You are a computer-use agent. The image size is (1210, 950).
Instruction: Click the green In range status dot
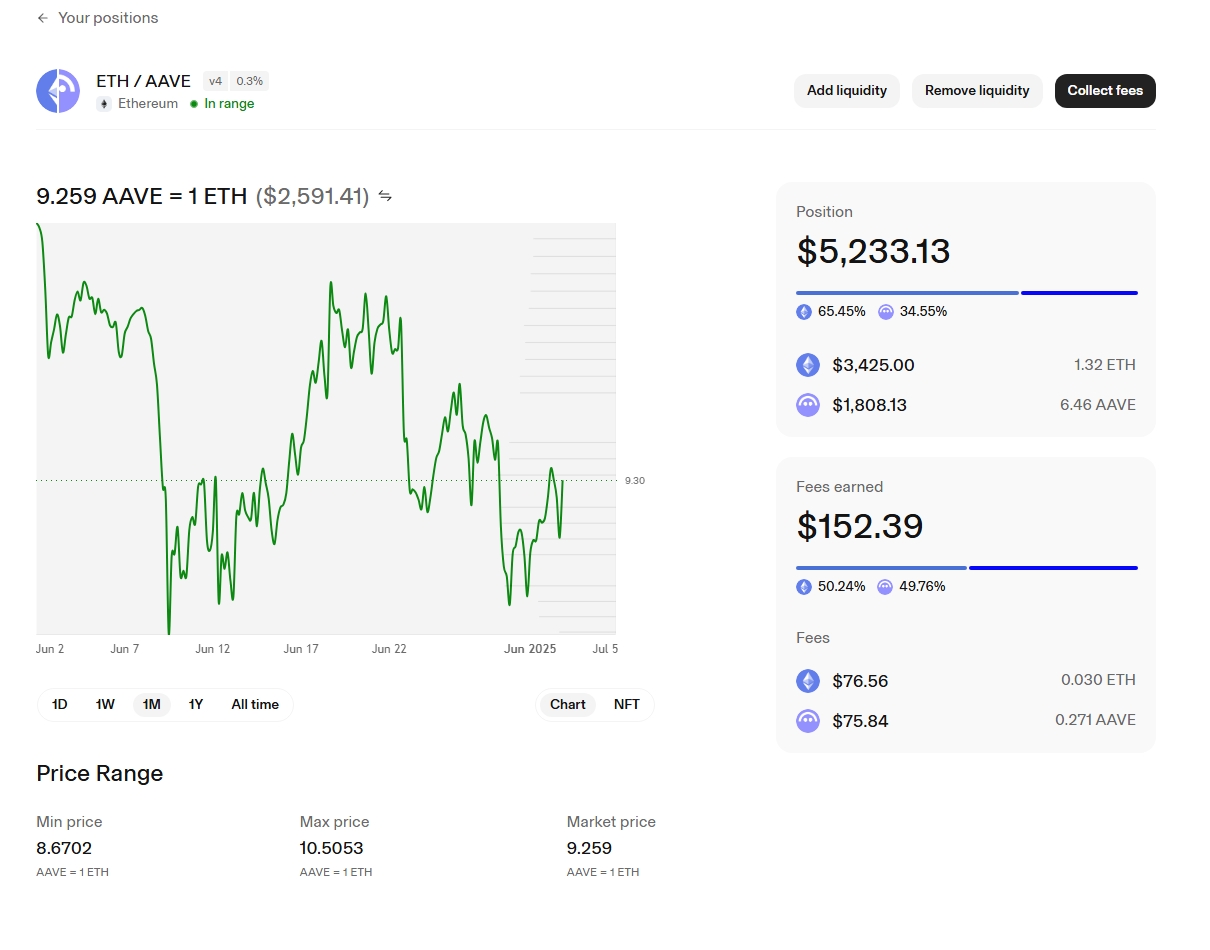[x=194, y=104]
